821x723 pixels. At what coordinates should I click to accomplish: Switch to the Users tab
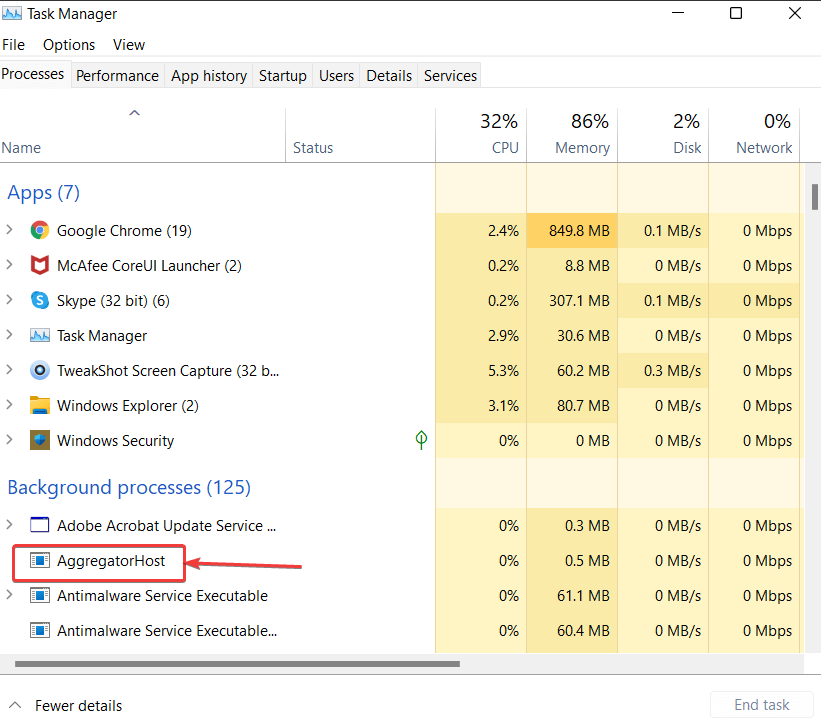[337, 76]
